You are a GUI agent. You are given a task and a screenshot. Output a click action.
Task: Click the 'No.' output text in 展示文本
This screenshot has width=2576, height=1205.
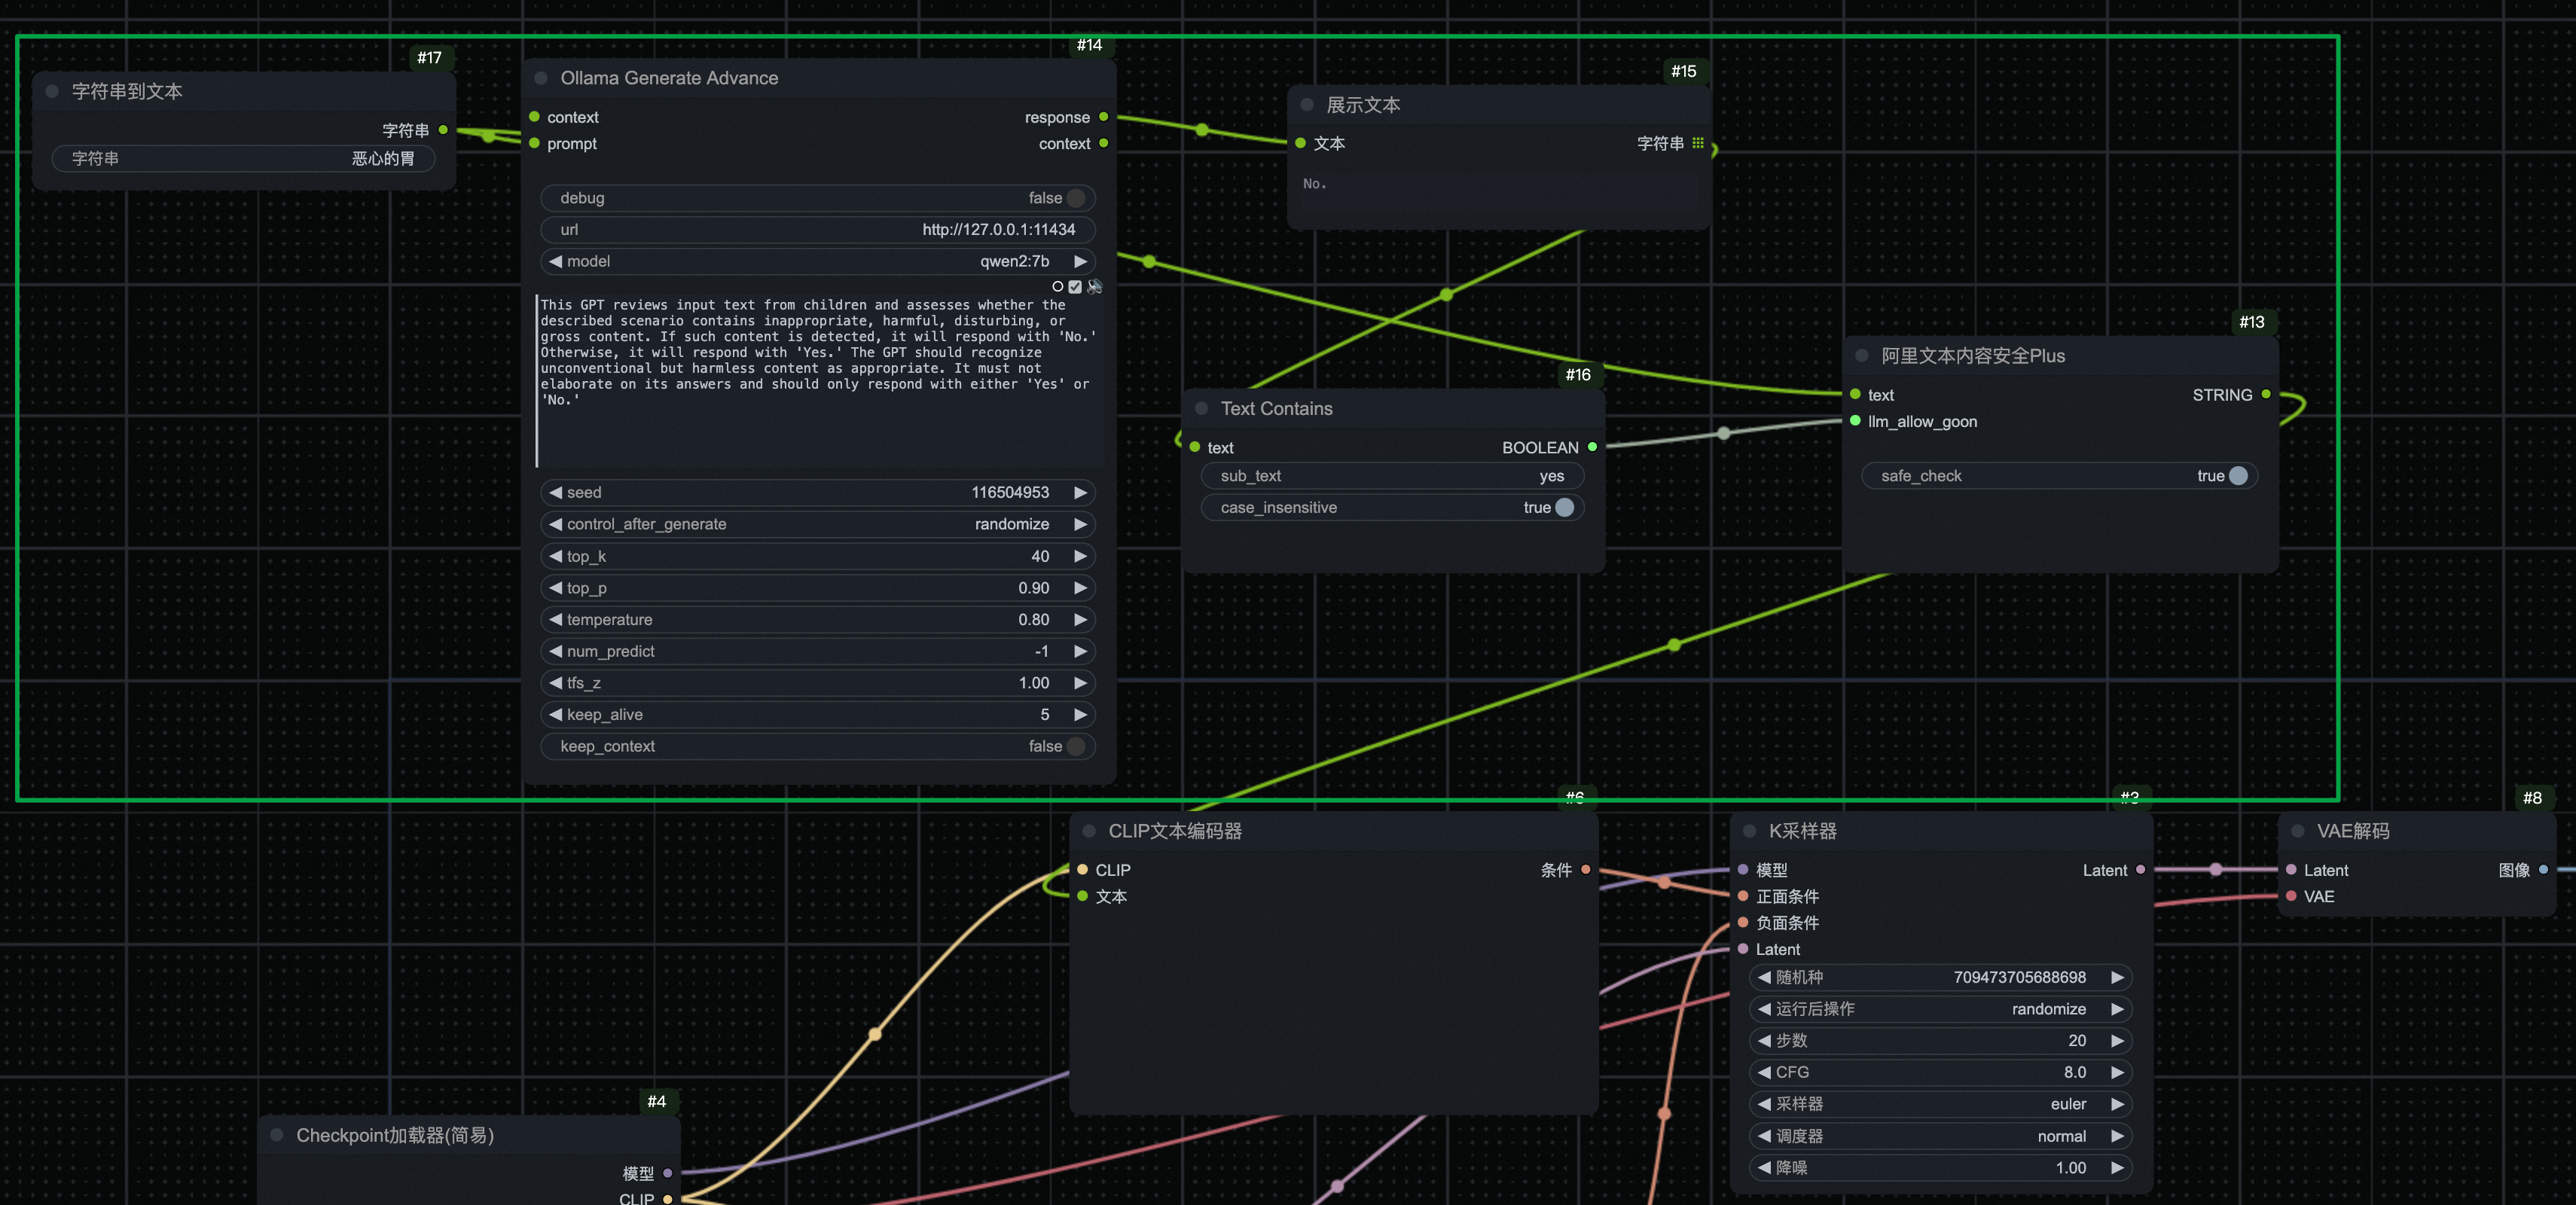1314,184
